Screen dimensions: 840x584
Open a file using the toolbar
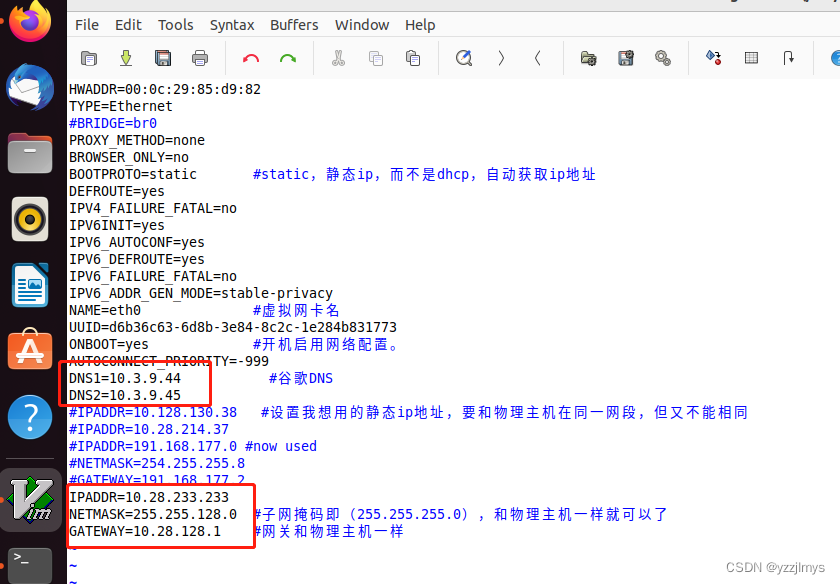[x=88, y=58]
